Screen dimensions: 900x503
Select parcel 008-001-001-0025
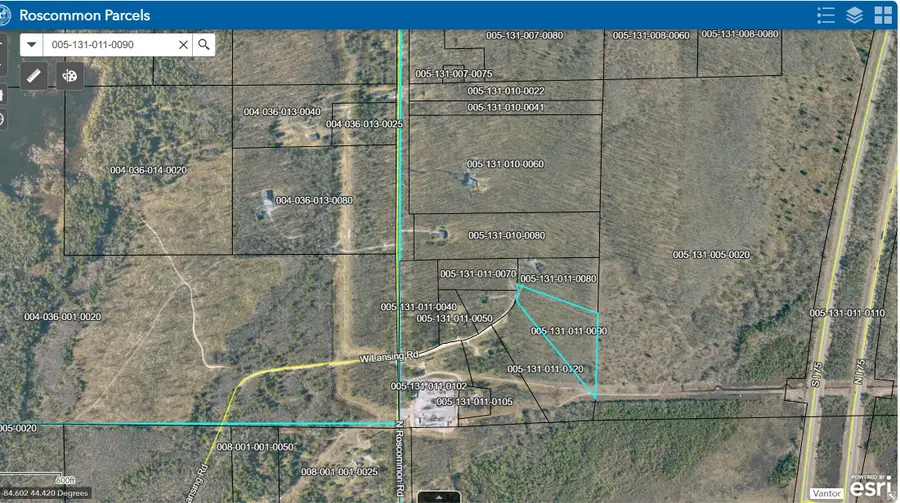coord(339,471)
